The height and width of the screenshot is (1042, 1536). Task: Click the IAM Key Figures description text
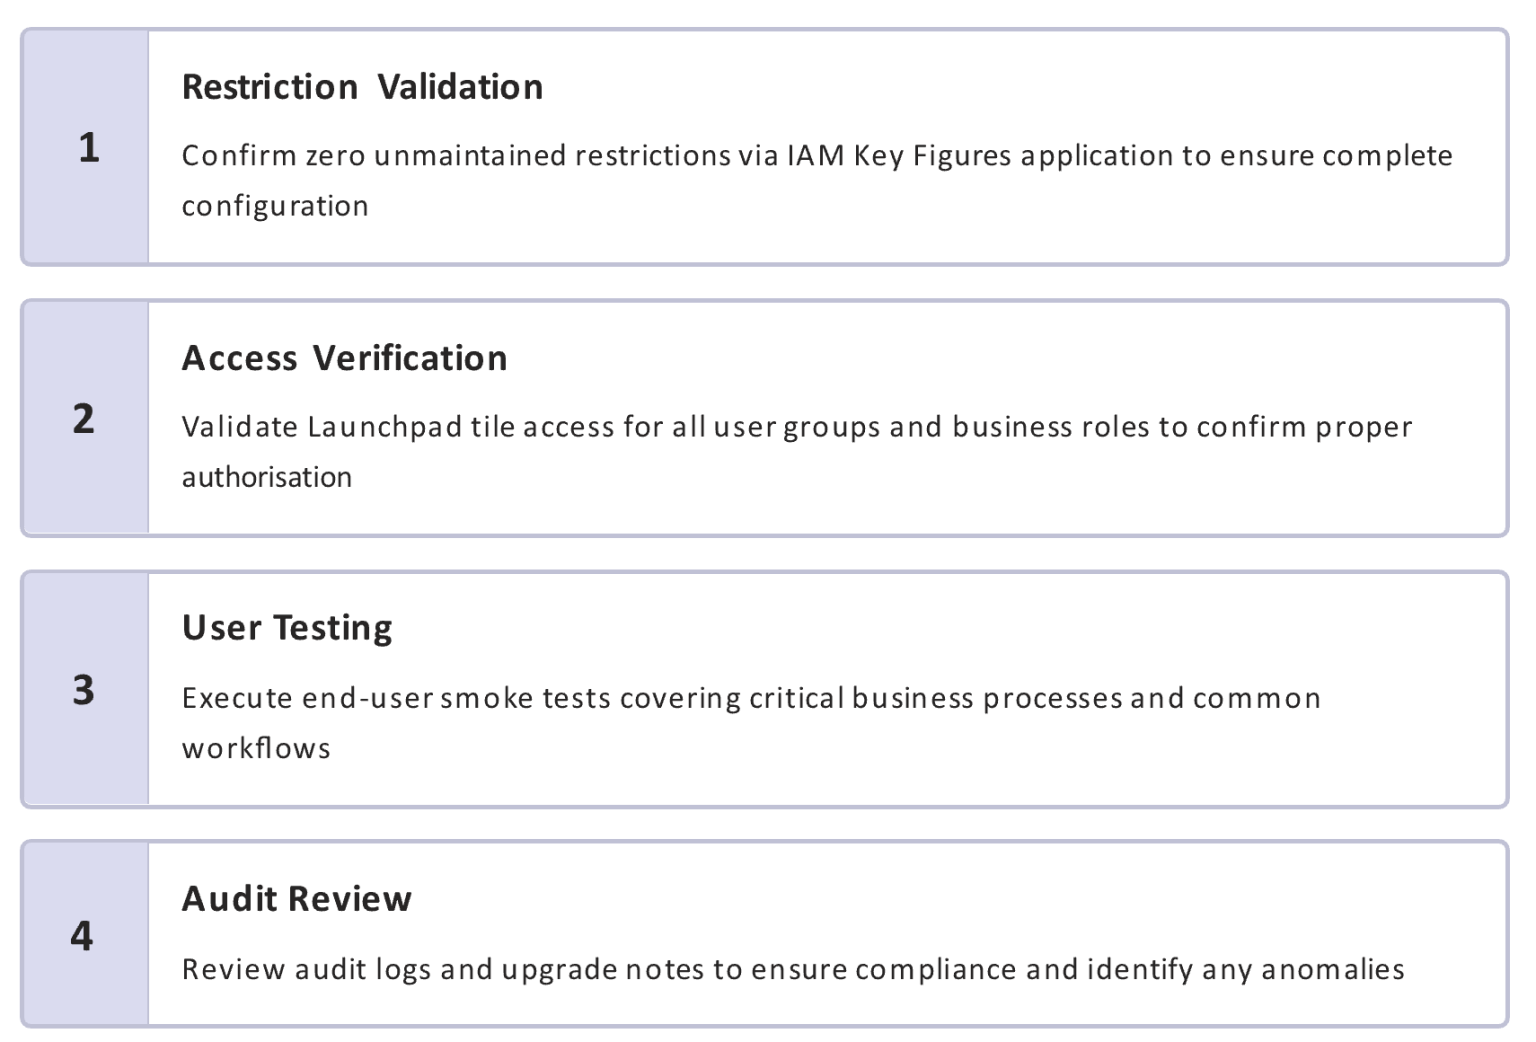point(817,180)
